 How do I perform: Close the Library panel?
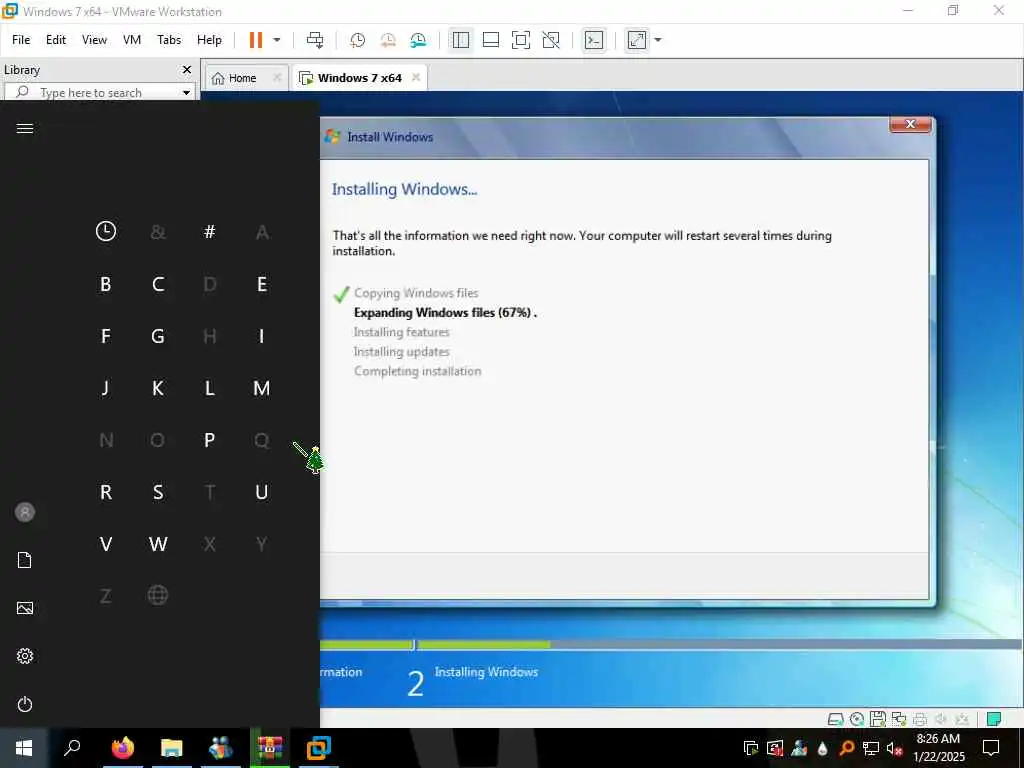187,69
